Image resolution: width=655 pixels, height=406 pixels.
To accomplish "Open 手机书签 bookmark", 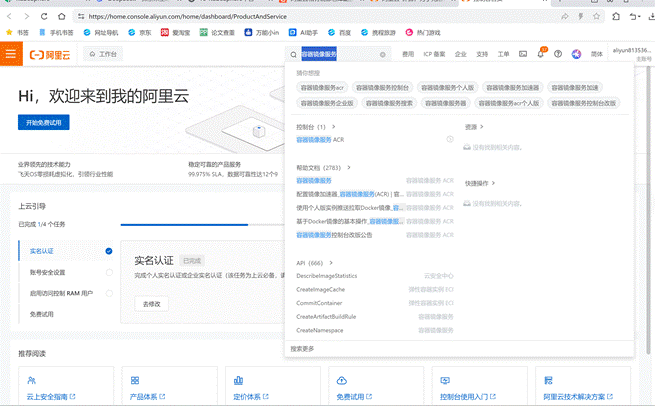I will (56, 33).
